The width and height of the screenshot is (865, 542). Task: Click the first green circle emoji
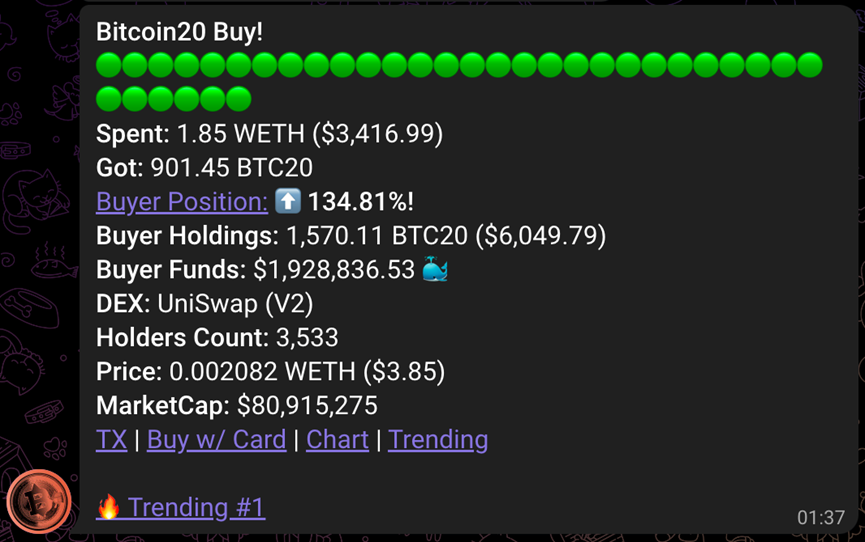click(109, 65)
